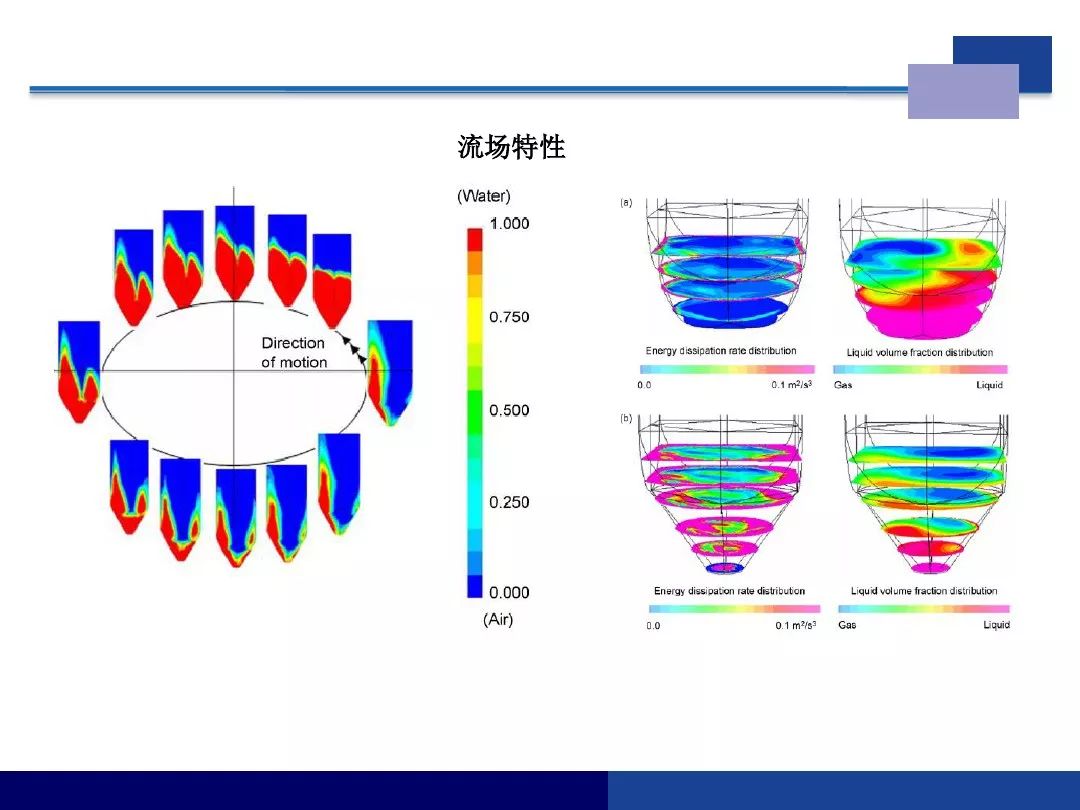
Task: Select panel (a) liquid volume fraction plot
Action: pyautogui.click(x=922, y=269)
